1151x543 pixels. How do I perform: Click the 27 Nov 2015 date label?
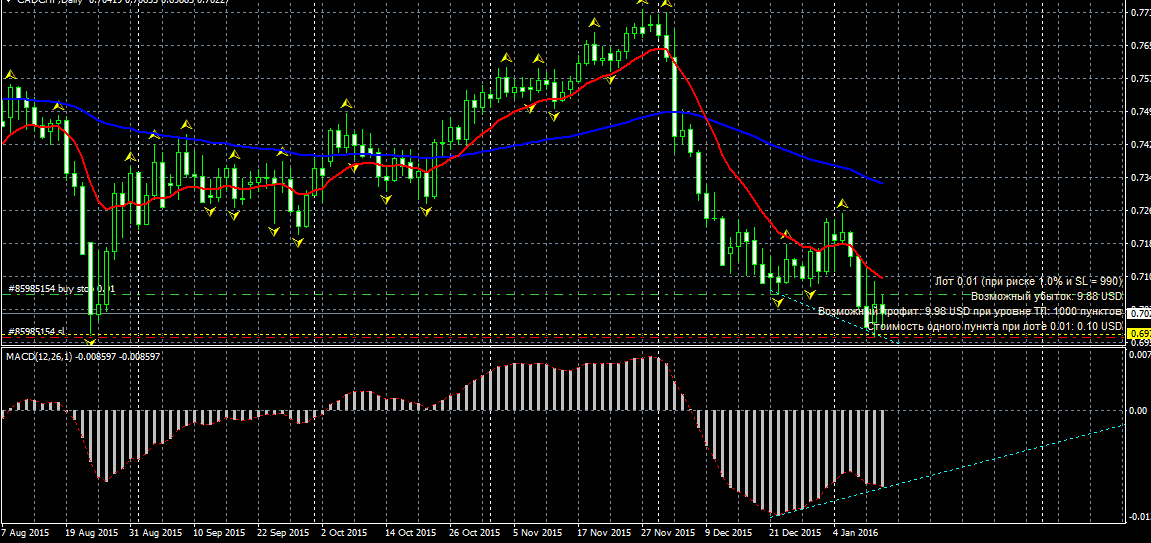pyautogui.click(x=667, y=532)
